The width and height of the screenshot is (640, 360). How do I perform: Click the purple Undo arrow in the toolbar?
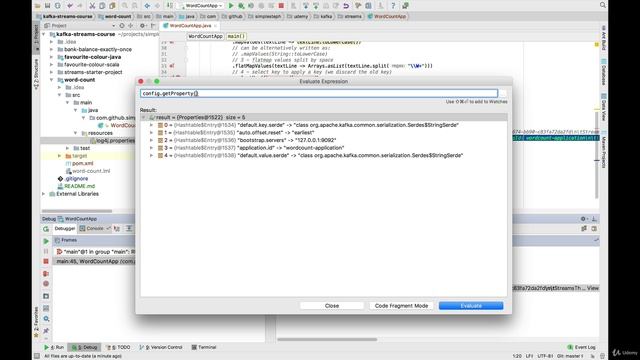coord(69,6)
